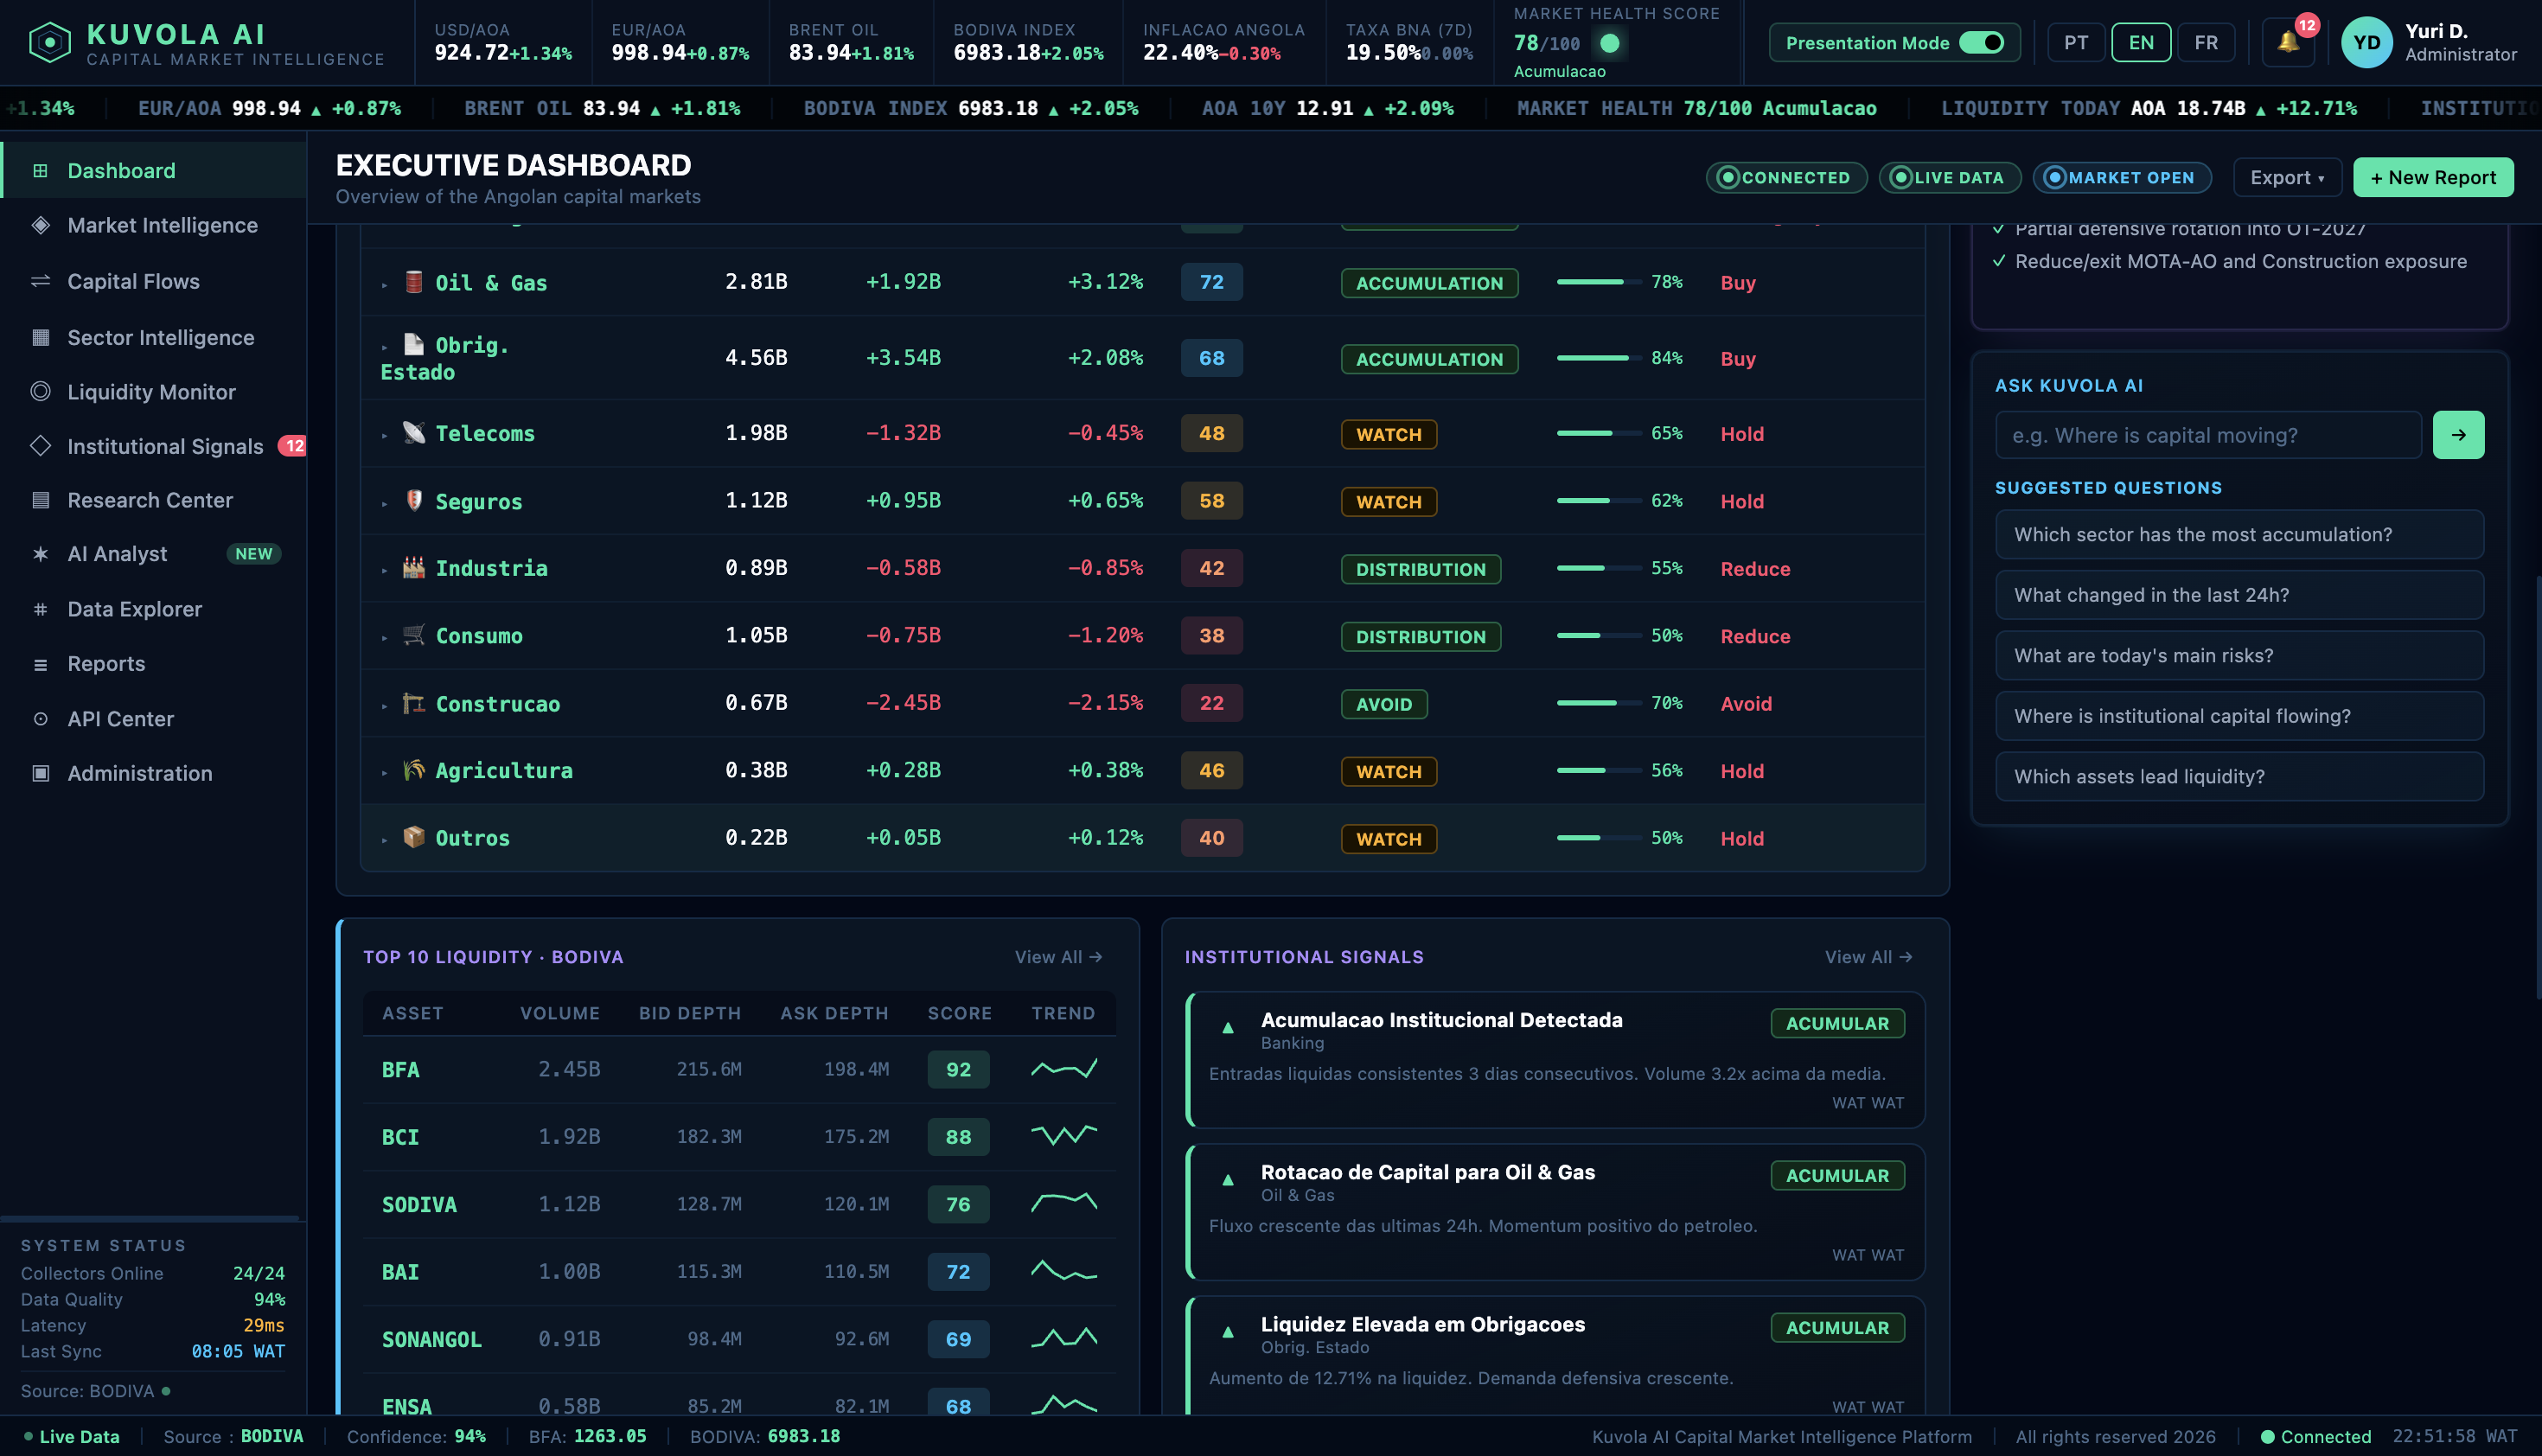Click the Consumo shopping cart icon
Viewport: 2542px width, 1456px height.
413,635
